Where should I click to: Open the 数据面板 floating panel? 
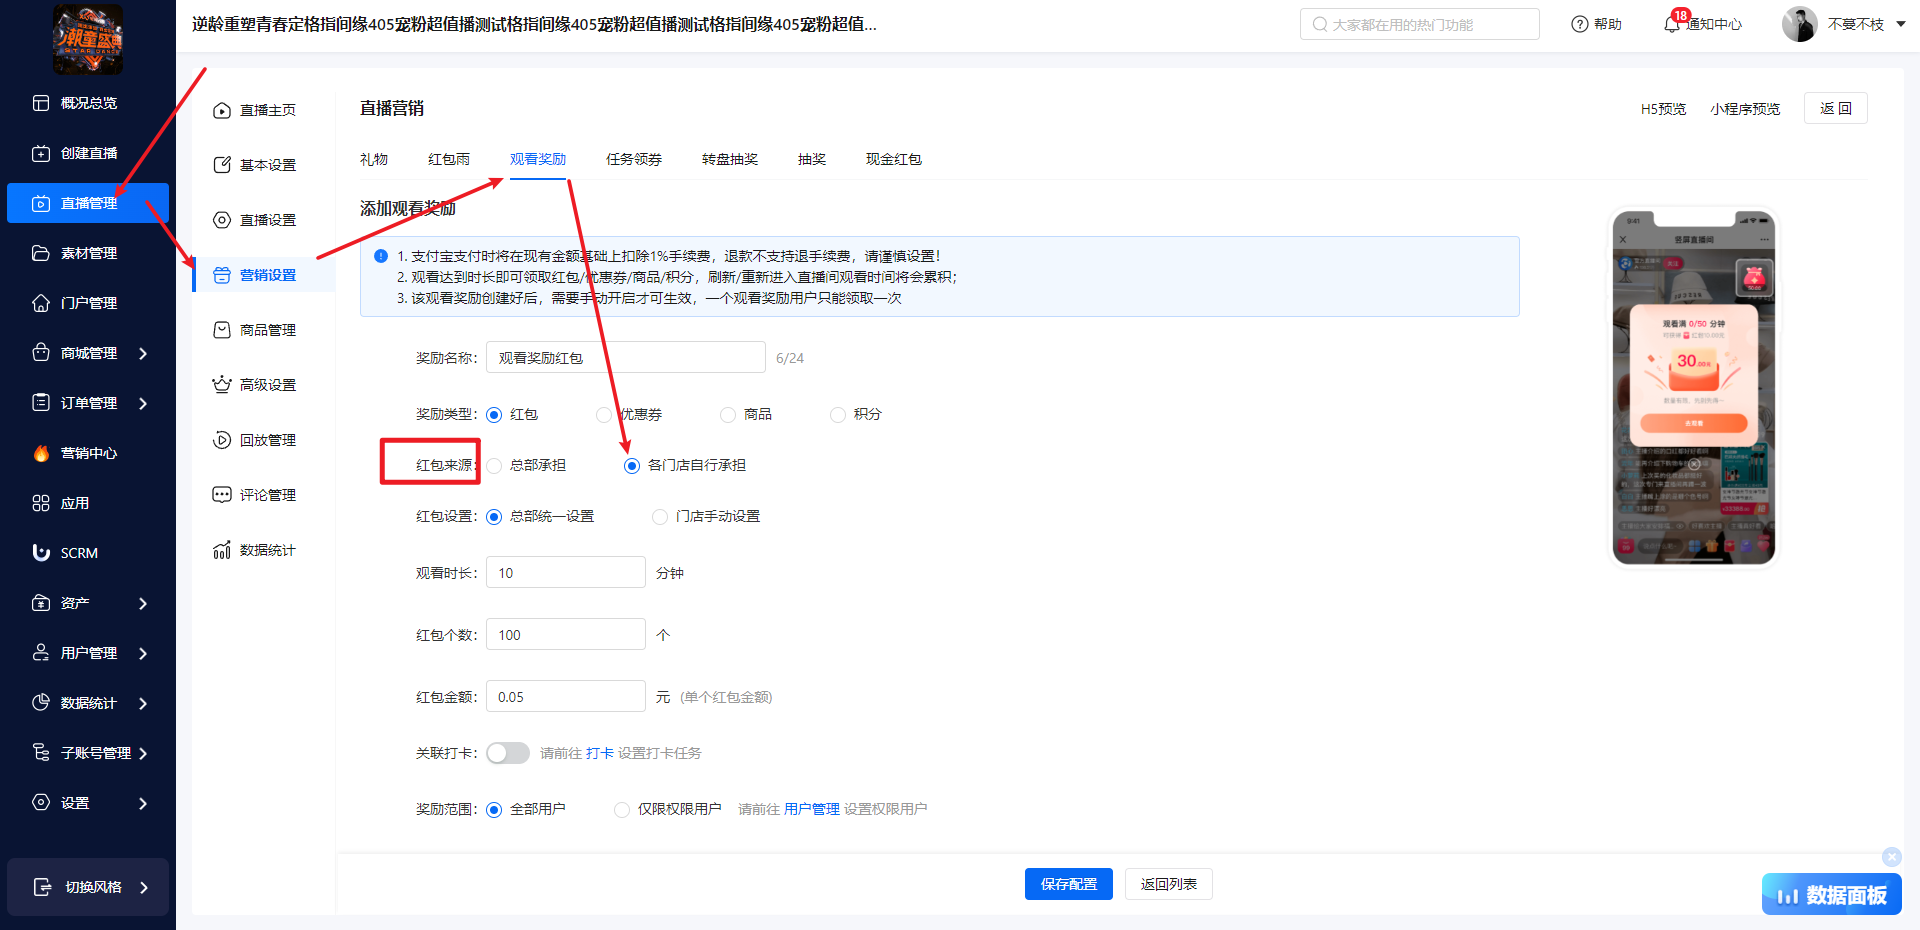[x=1831, y=895]
